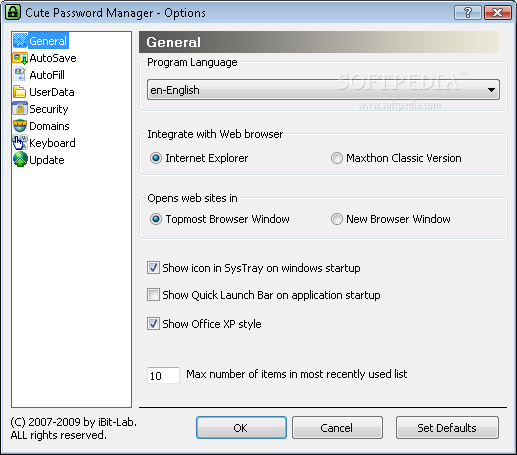Screen dimensions: 517x455
Task: Click the Update globe arrow icon
Action: [20, 160]
